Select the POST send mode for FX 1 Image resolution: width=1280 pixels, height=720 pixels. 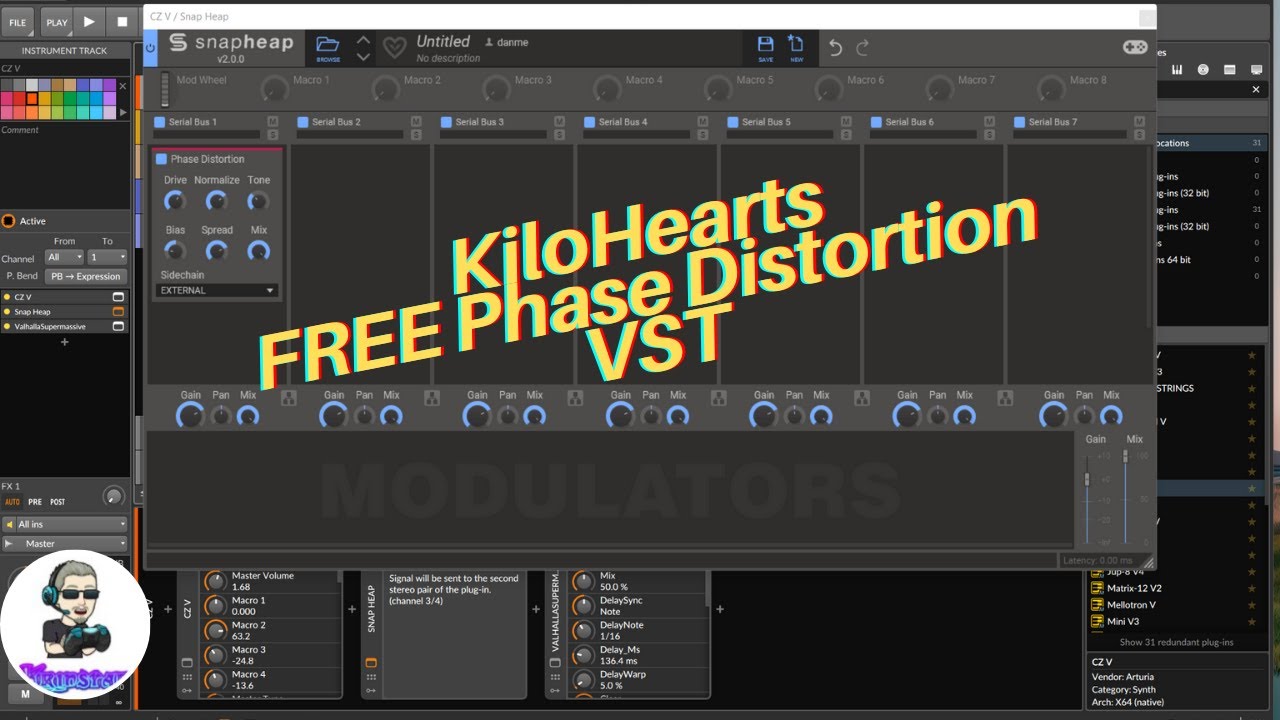tap(58, 502)
